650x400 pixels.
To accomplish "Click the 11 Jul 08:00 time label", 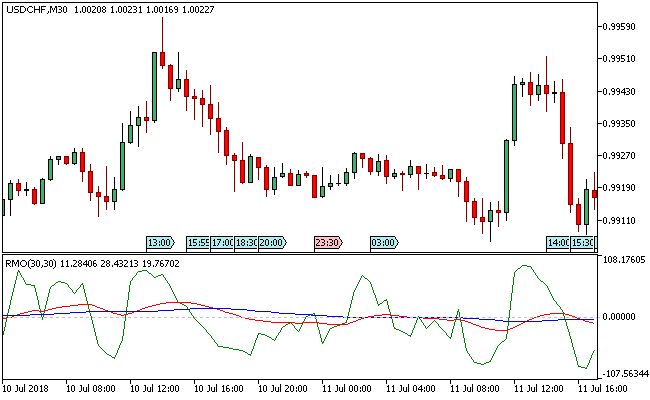I will (478, 387).
